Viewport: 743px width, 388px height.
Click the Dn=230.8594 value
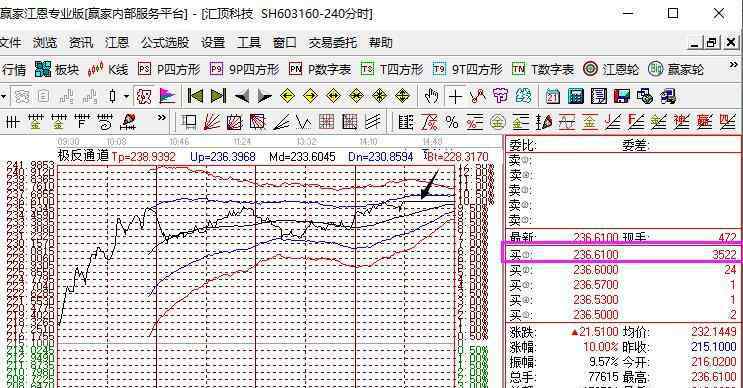(x=381, y=156)
